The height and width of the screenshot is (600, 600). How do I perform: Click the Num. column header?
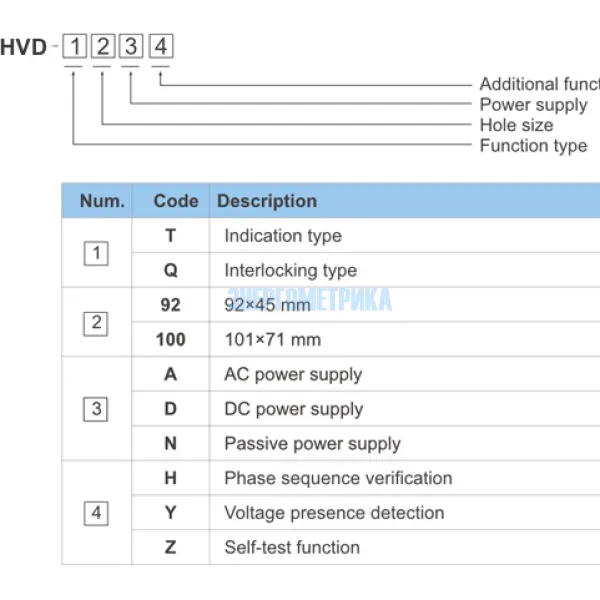tap(102, 201)
